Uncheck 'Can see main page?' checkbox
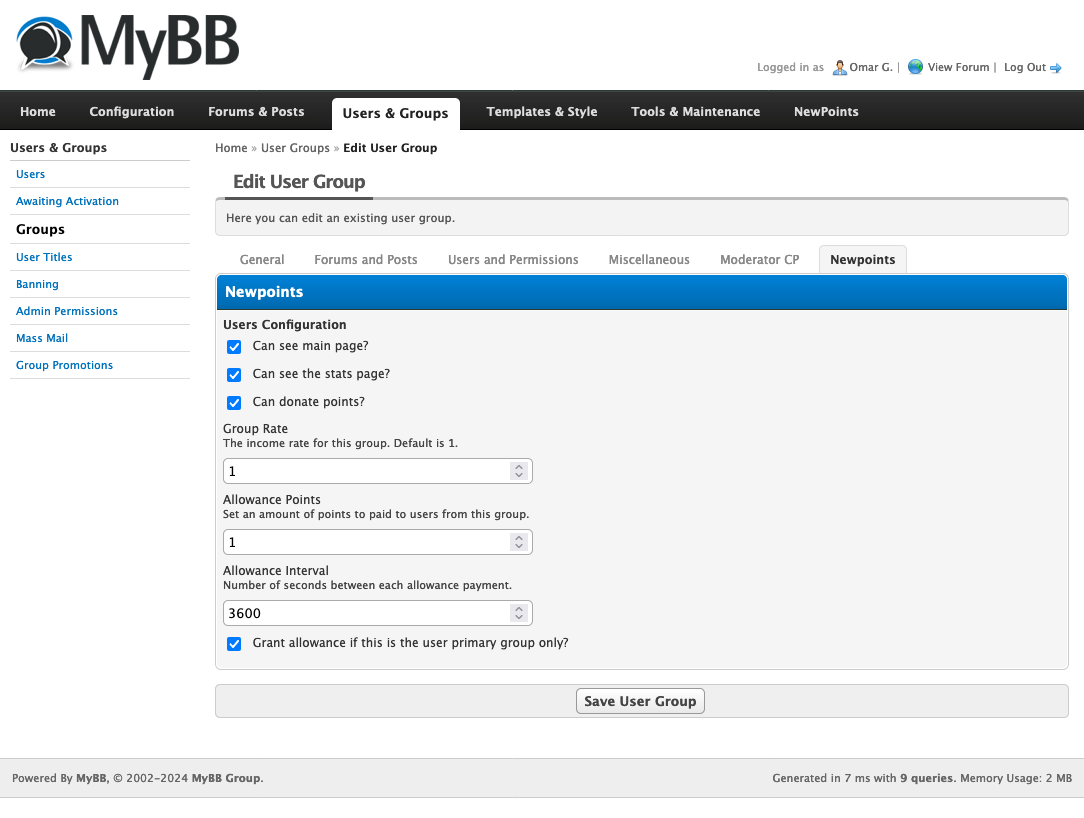 234,347
